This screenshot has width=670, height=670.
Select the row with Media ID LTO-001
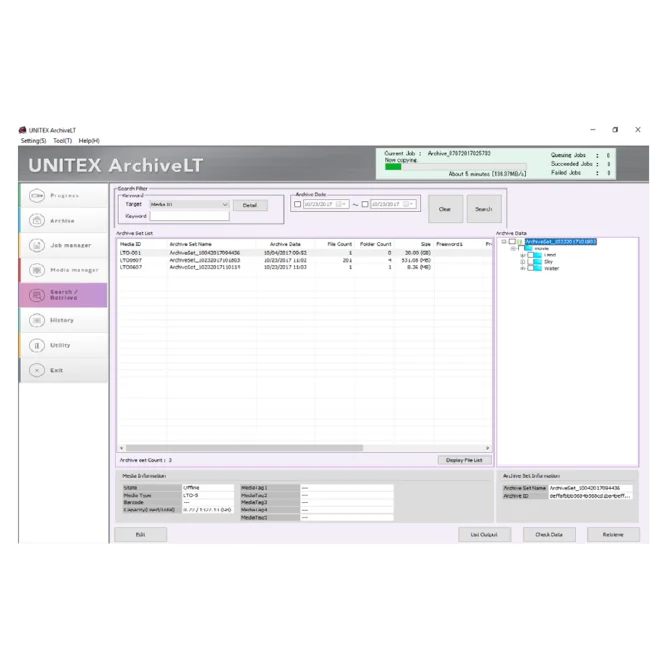tap(305, 253)
